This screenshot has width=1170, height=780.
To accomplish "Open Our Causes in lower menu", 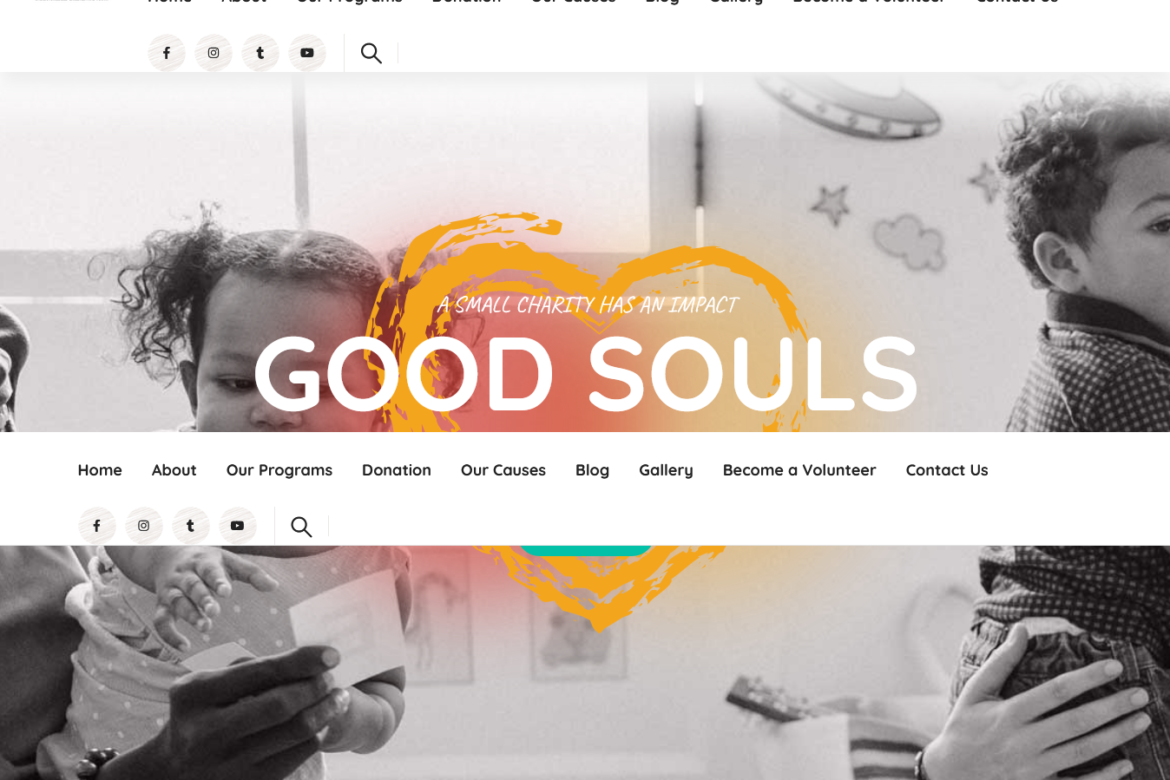I will point(503,470).
